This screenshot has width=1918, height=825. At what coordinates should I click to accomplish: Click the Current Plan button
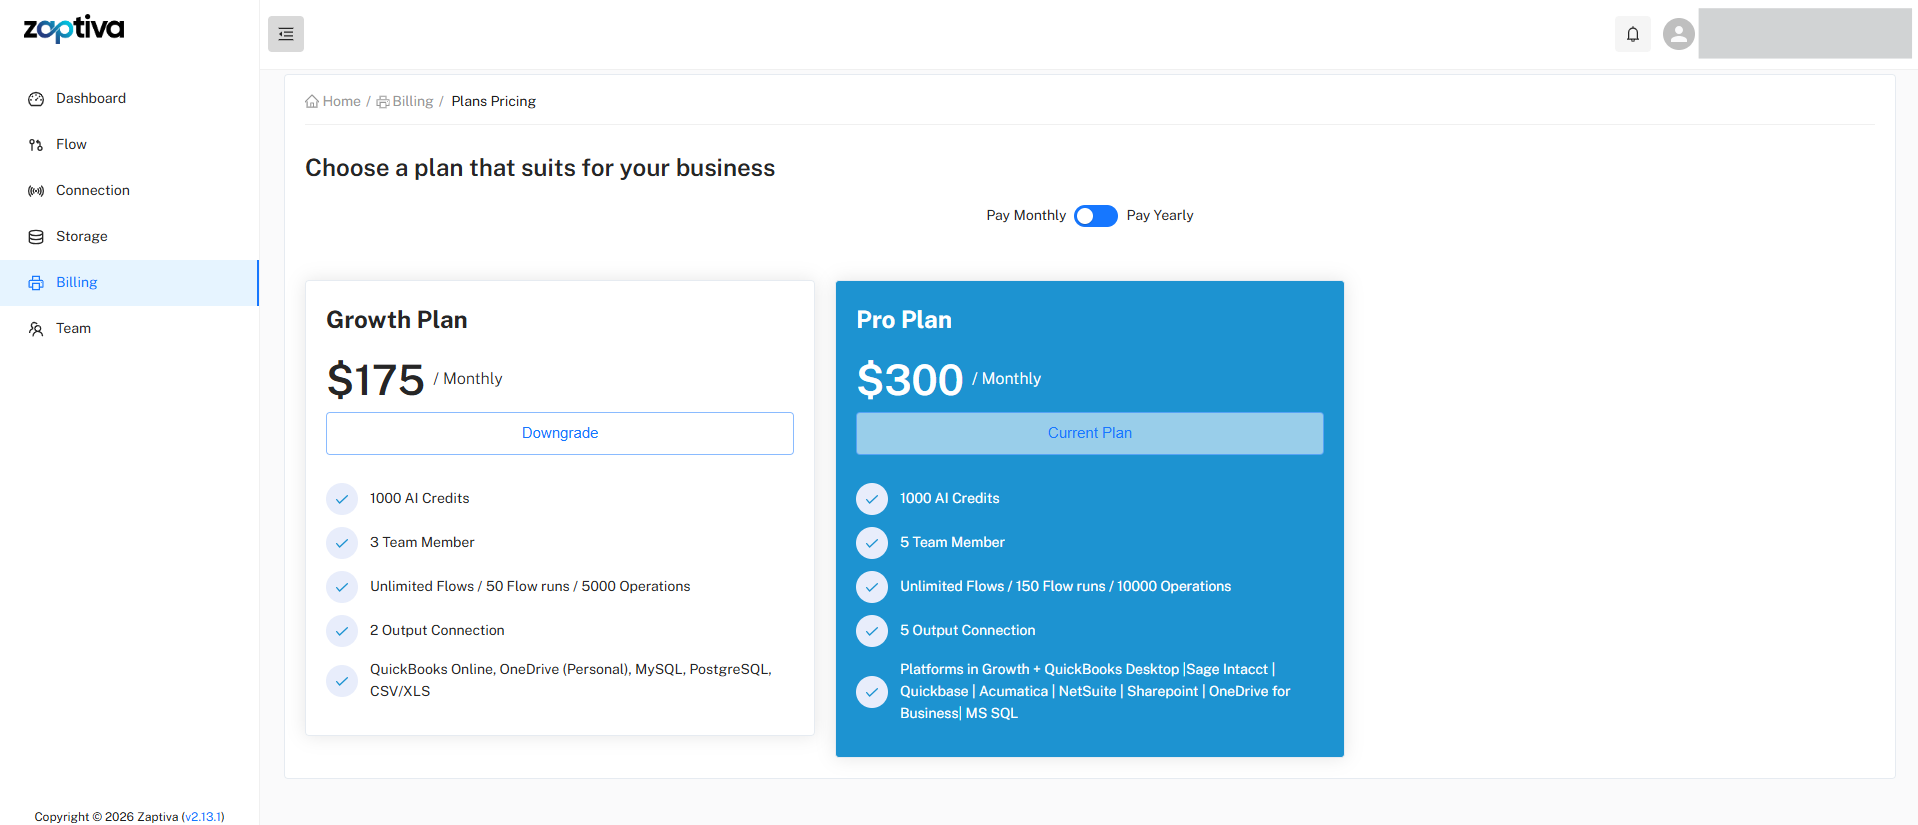click(x=1089, y=433)
